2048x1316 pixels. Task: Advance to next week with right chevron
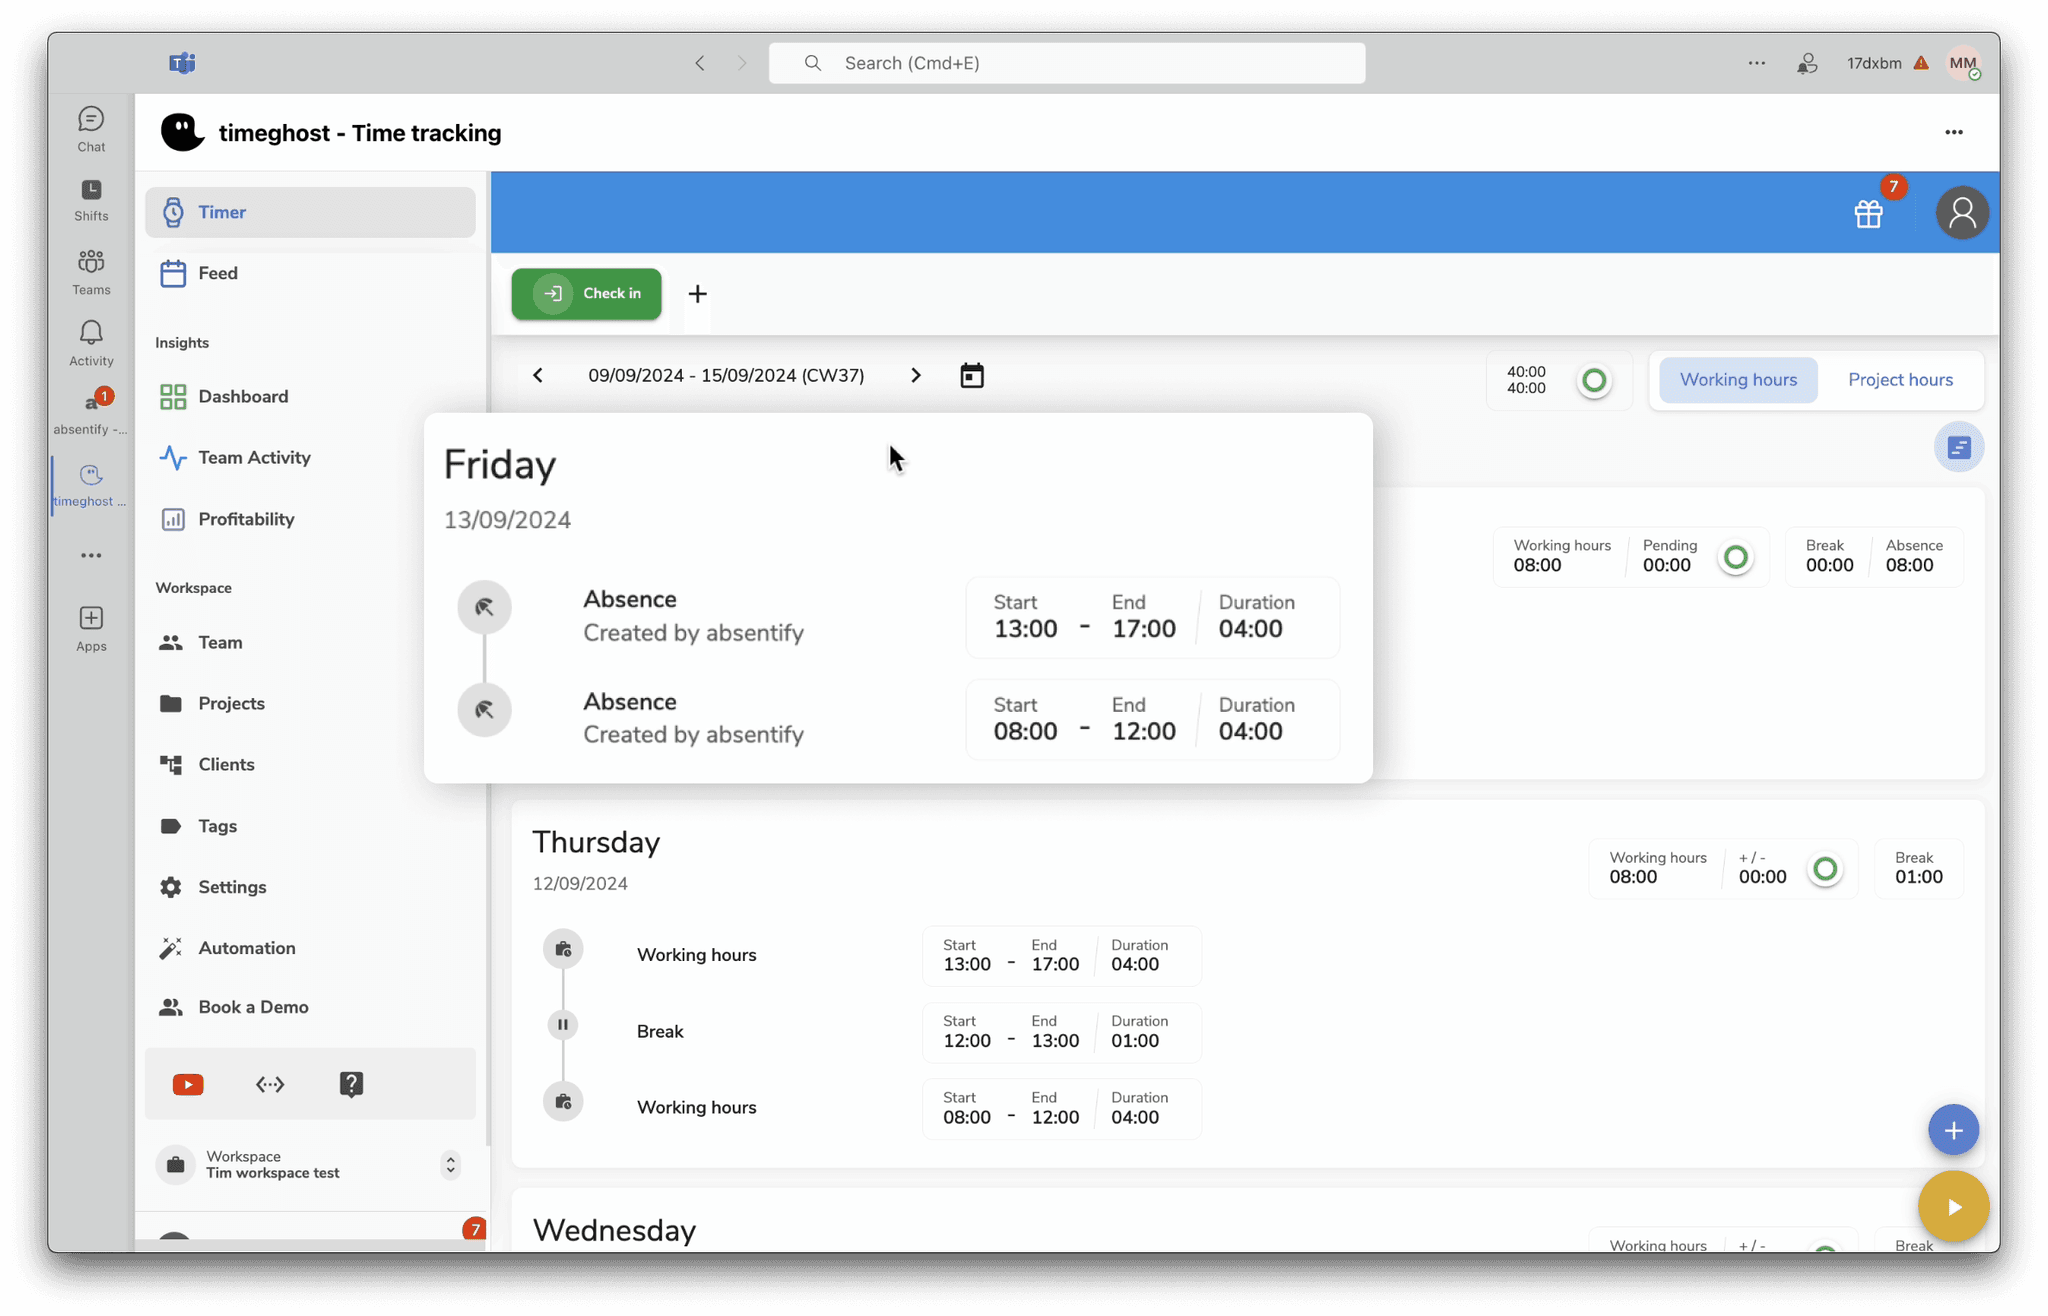916,375
